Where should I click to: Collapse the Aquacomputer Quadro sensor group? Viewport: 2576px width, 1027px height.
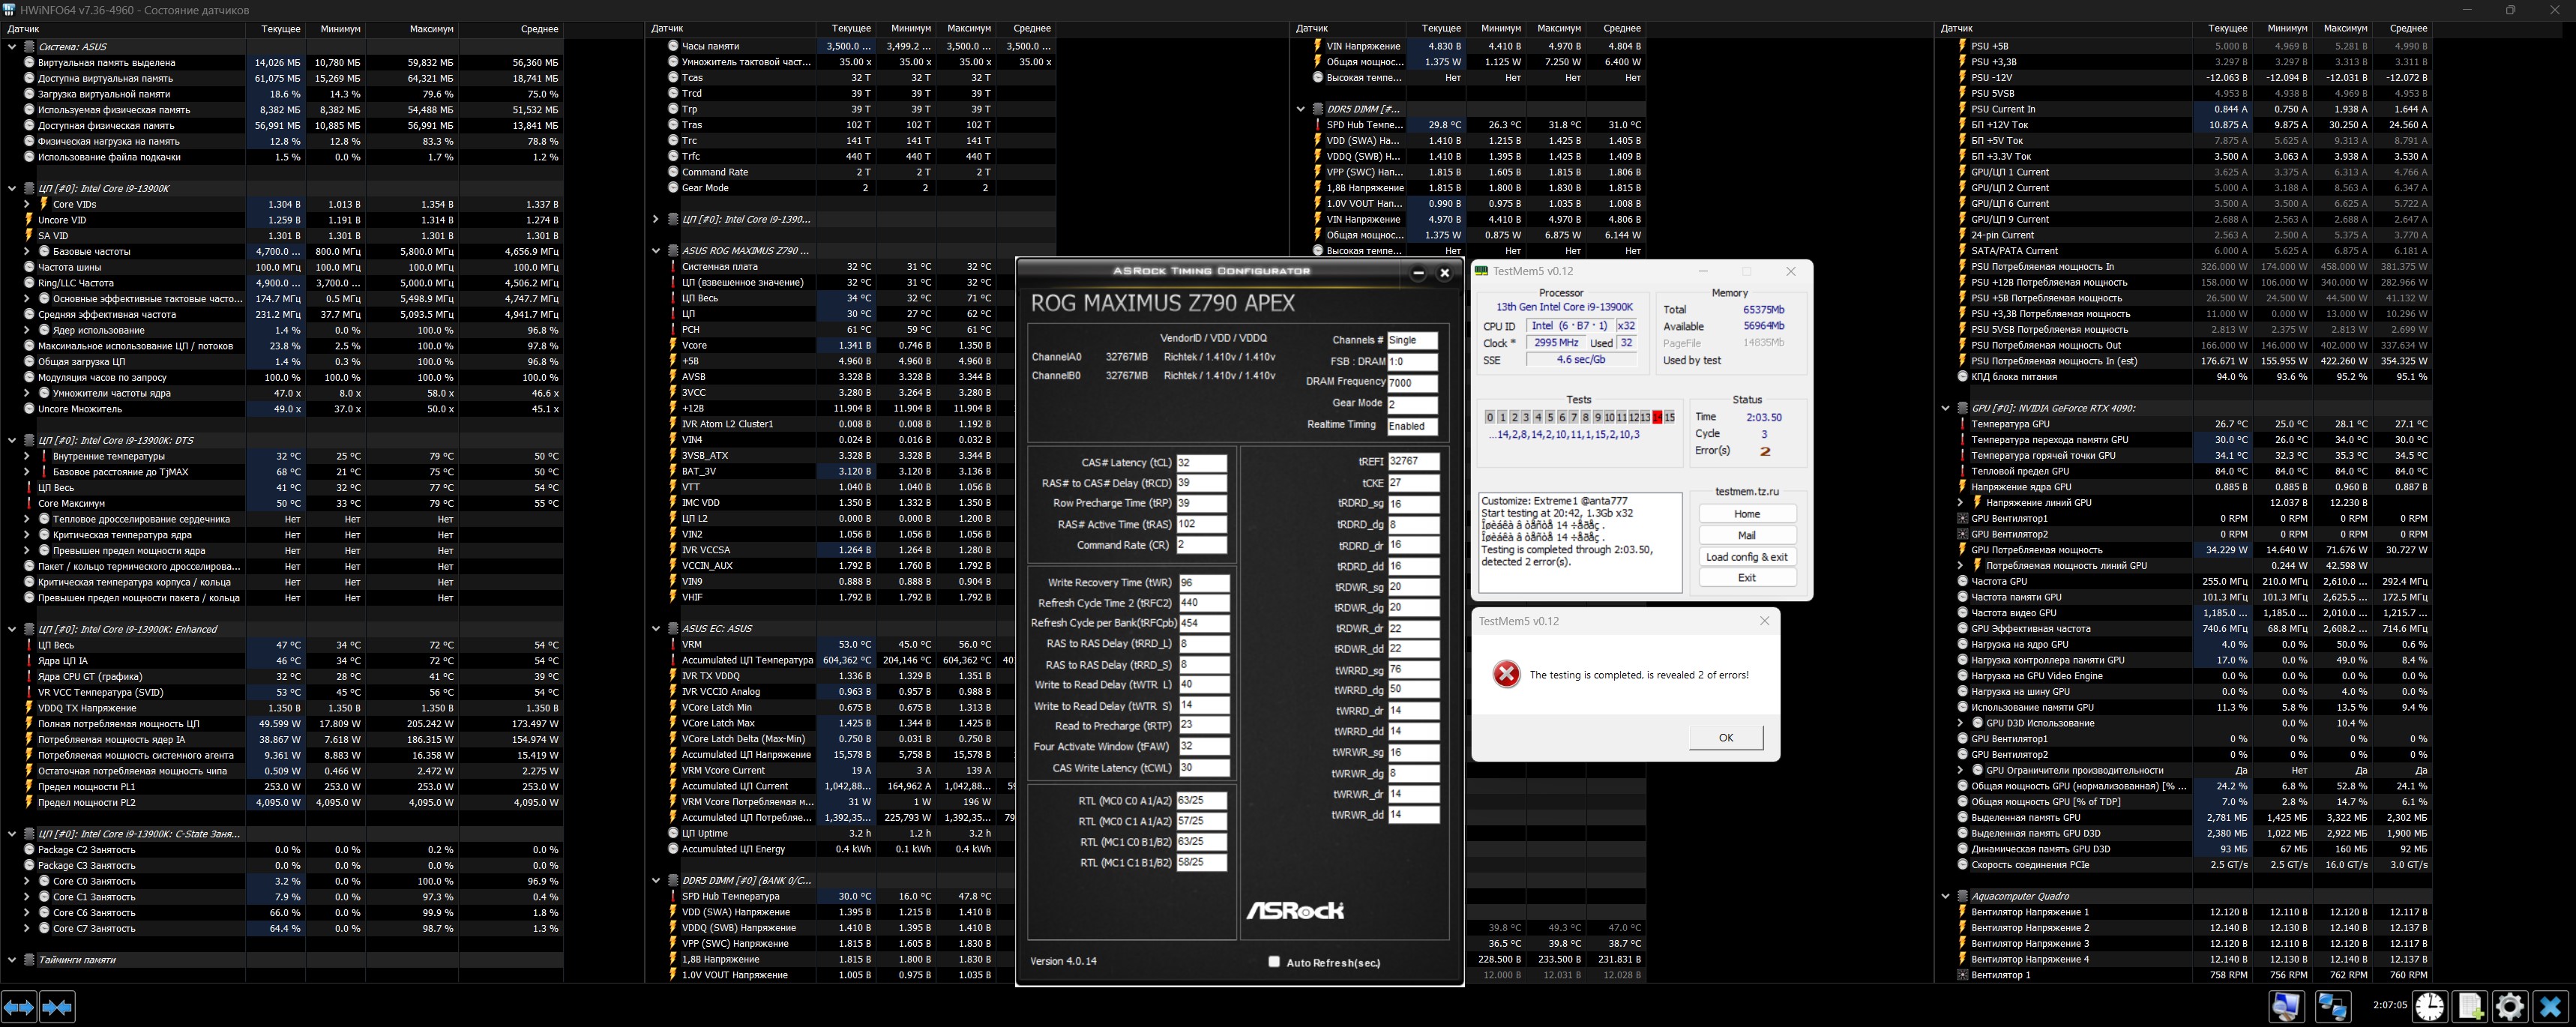pyautogui.click(x=1945, y=896)
